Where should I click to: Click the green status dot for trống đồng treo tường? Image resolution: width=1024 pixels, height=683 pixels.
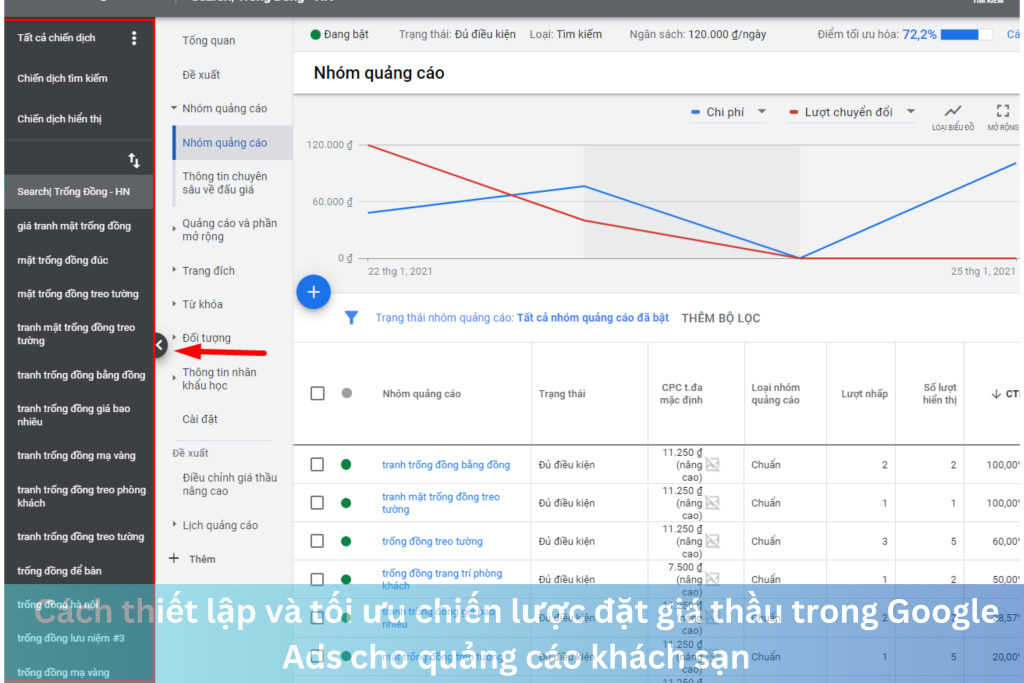coord(346,541)
